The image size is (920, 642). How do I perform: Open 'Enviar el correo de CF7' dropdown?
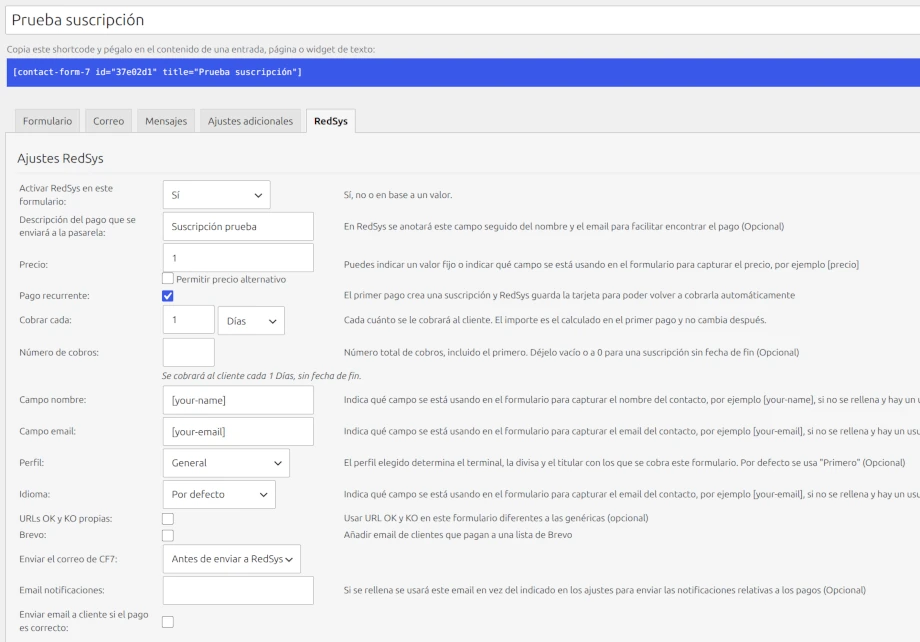pos(232,559)
